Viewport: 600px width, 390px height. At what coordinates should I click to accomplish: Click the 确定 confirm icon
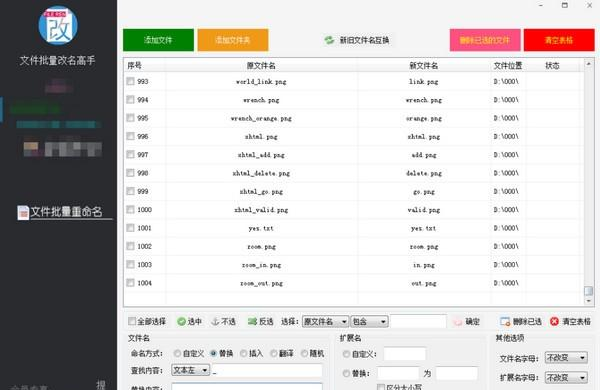tap(457, 321)
